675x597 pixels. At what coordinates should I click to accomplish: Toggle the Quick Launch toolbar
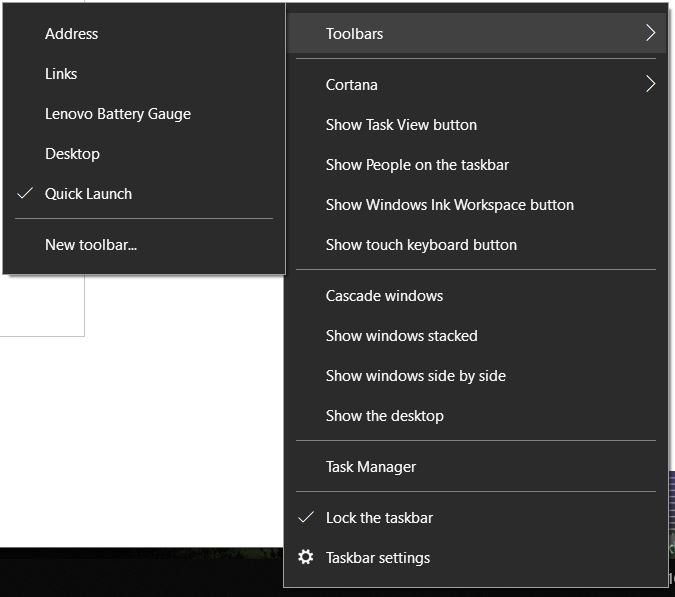(x=144, y=194)
